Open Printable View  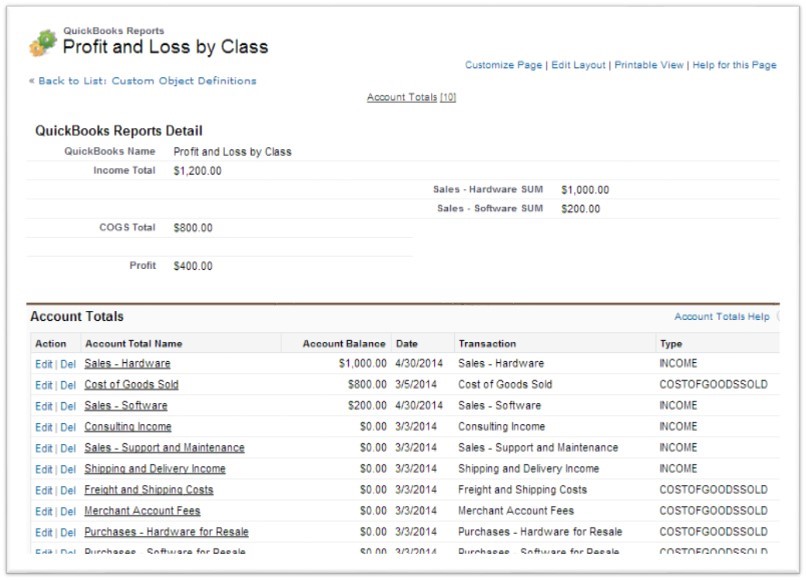649,65
